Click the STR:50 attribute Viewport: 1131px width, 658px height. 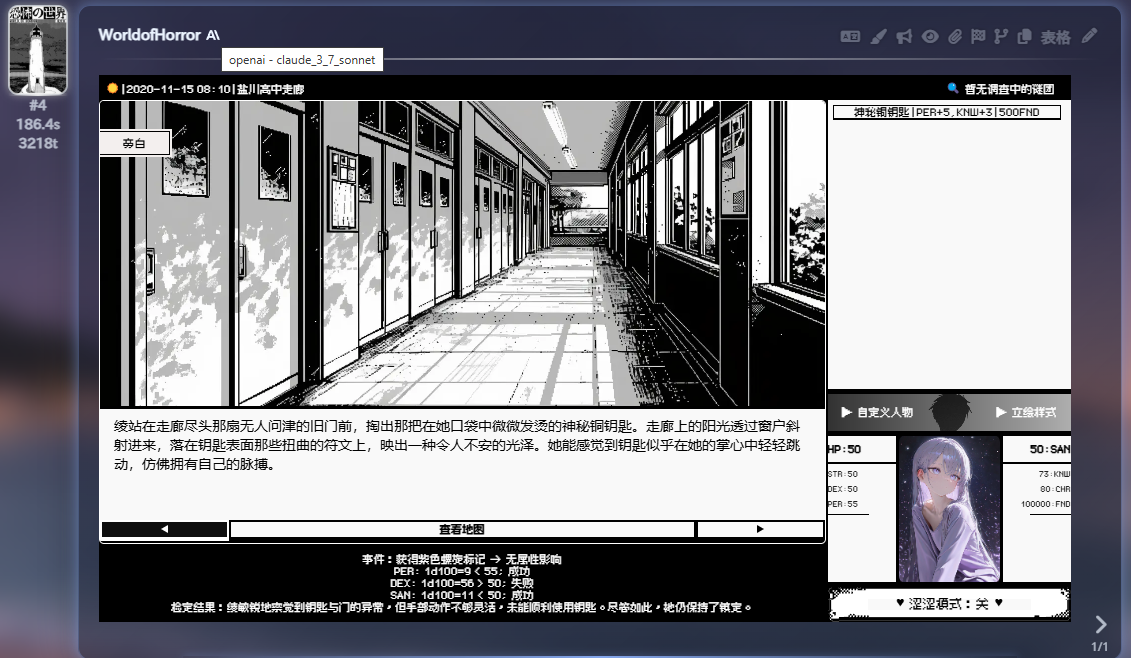point(842,474)
